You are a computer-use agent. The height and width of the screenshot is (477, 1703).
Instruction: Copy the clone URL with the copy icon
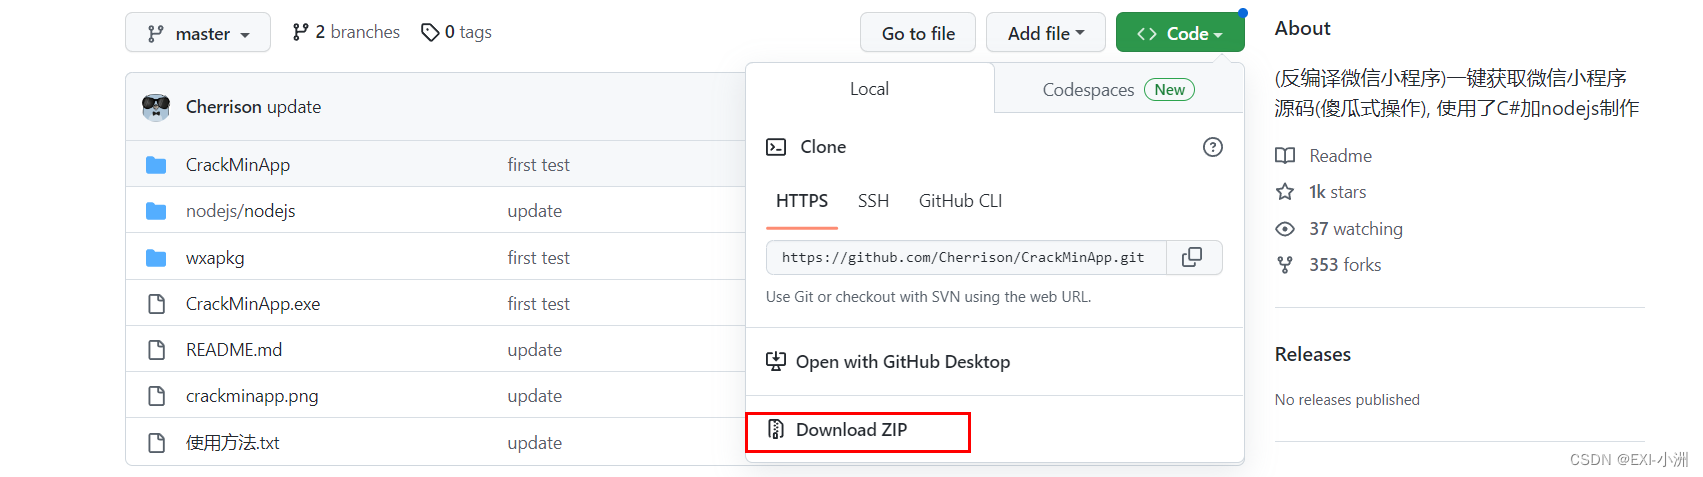tap(1192, 257)
